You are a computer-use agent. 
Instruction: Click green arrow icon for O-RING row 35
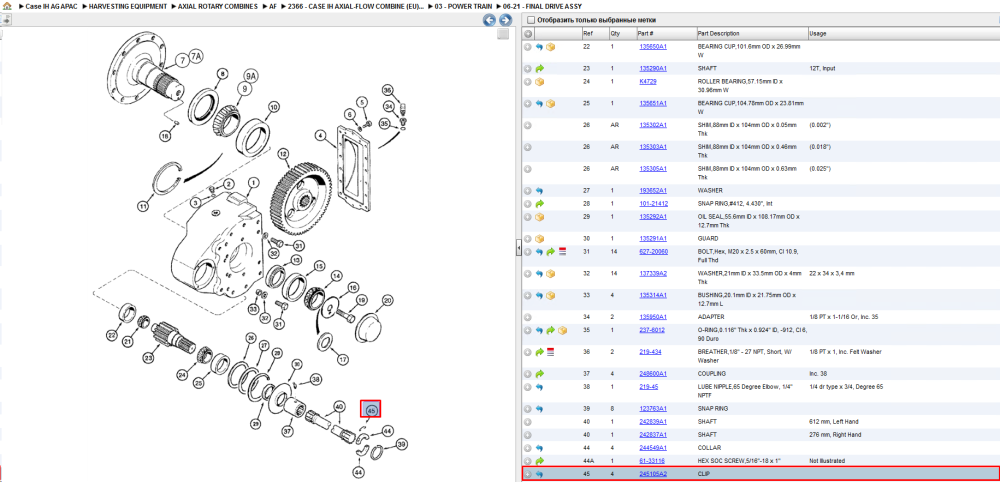[x=551, y=330]
